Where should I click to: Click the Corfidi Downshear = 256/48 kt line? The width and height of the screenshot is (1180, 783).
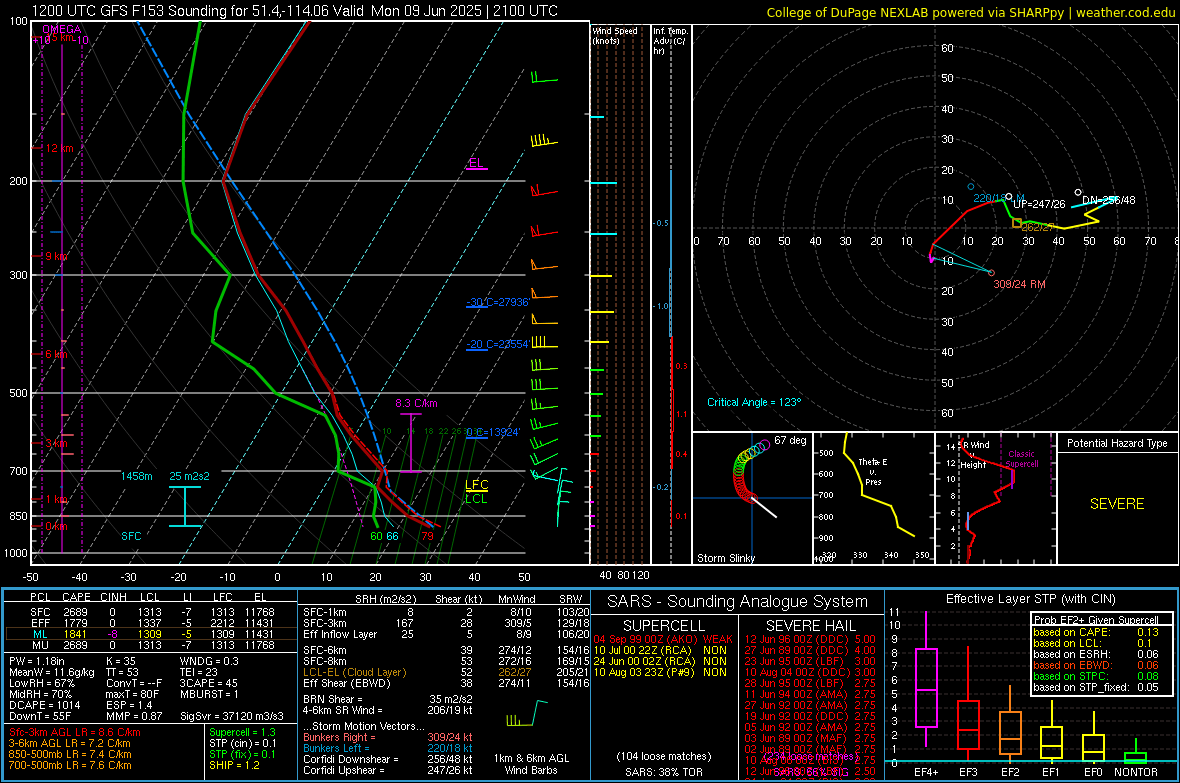(x=388, y=759)
